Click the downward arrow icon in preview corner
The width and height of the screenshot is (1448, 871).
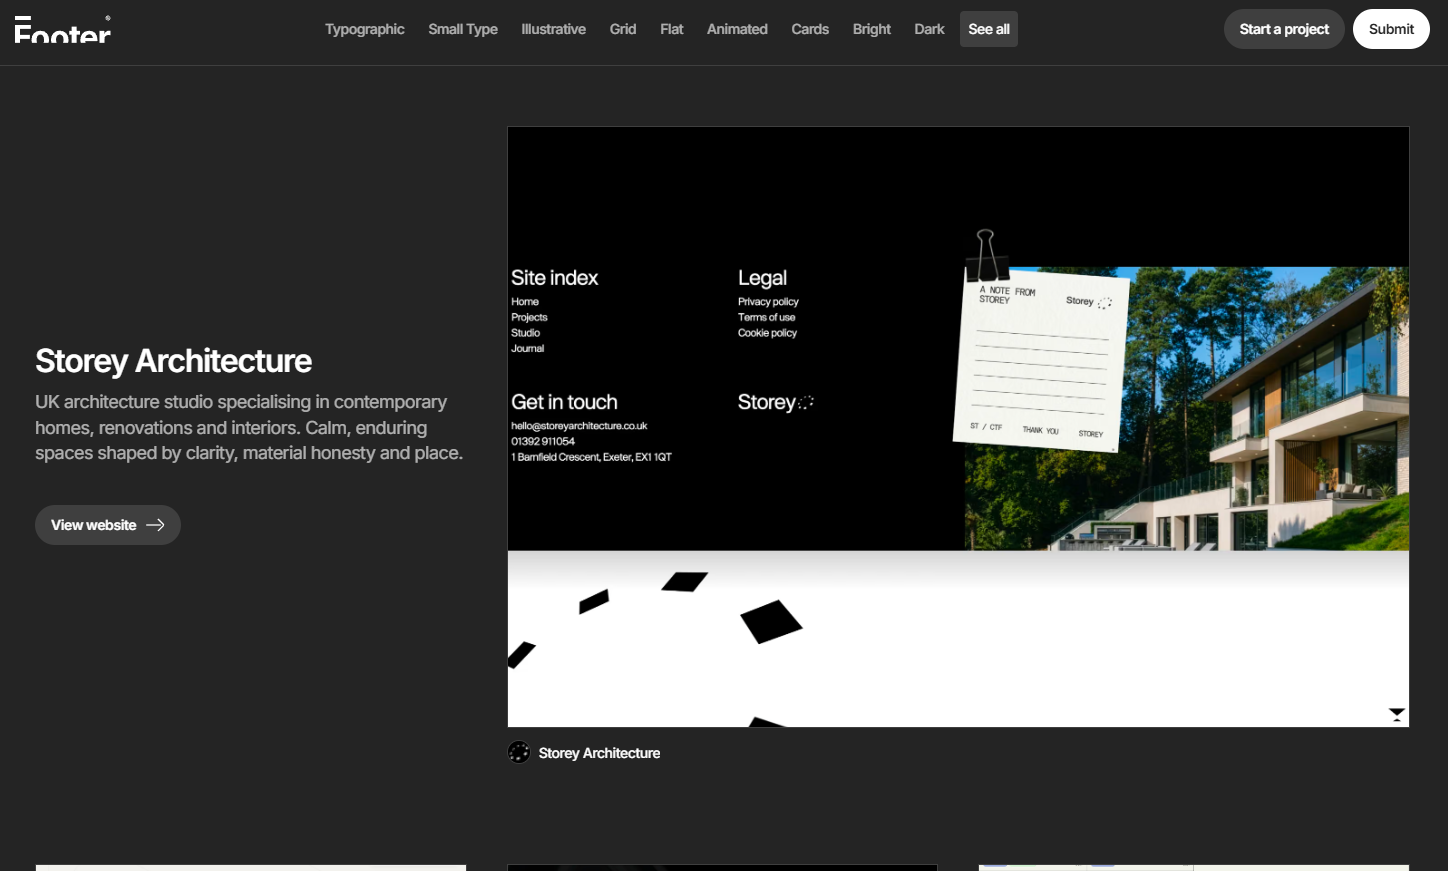click(1397, 714)
